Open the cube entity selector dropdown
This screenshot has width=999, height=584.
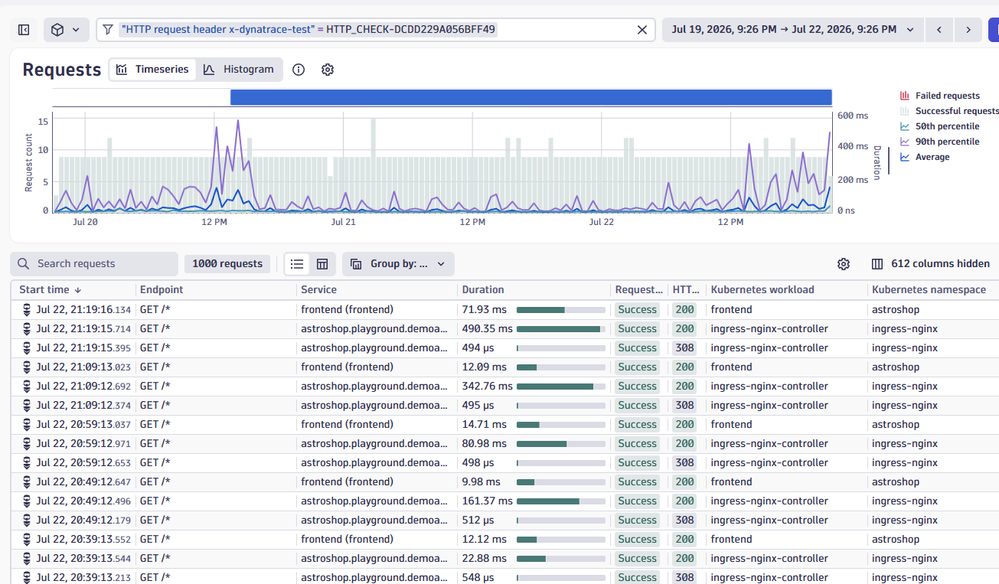[66, 30]
